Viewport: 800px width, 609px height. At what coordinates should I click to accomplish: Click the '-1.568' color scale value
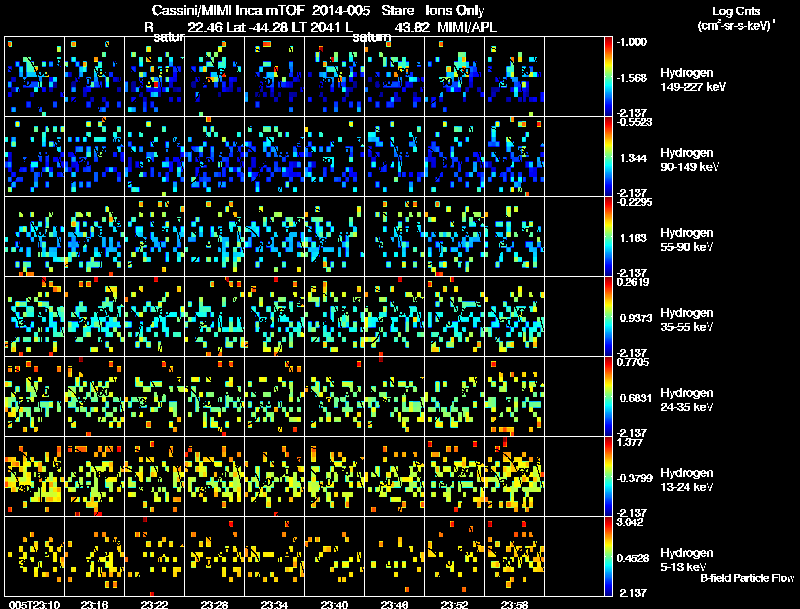pyautogui.click(x=632, y=78)
